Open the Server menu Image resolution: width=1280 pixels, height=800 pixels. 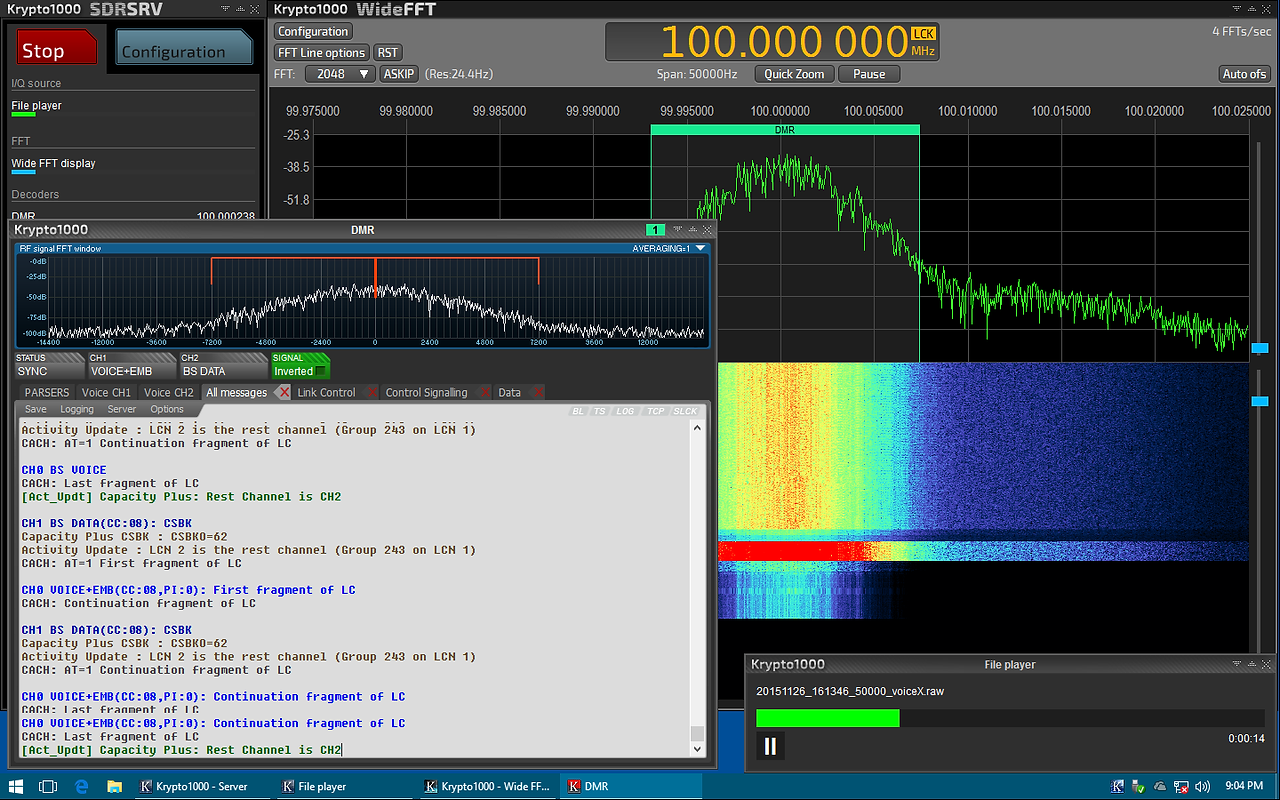(x=122, y=409)
